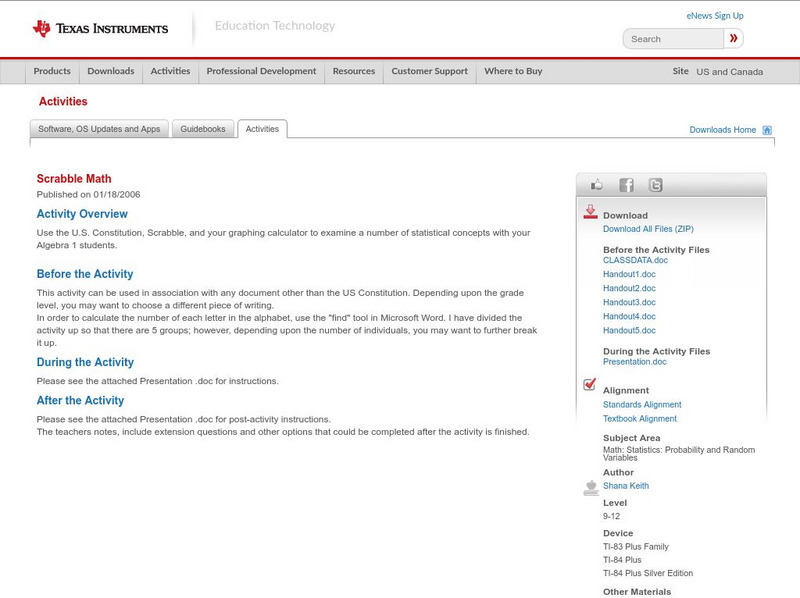Click the author icon beside Shana Keith
Image resolution: width=800 pixels, height=598 pixels.
[x=590, y=487]
